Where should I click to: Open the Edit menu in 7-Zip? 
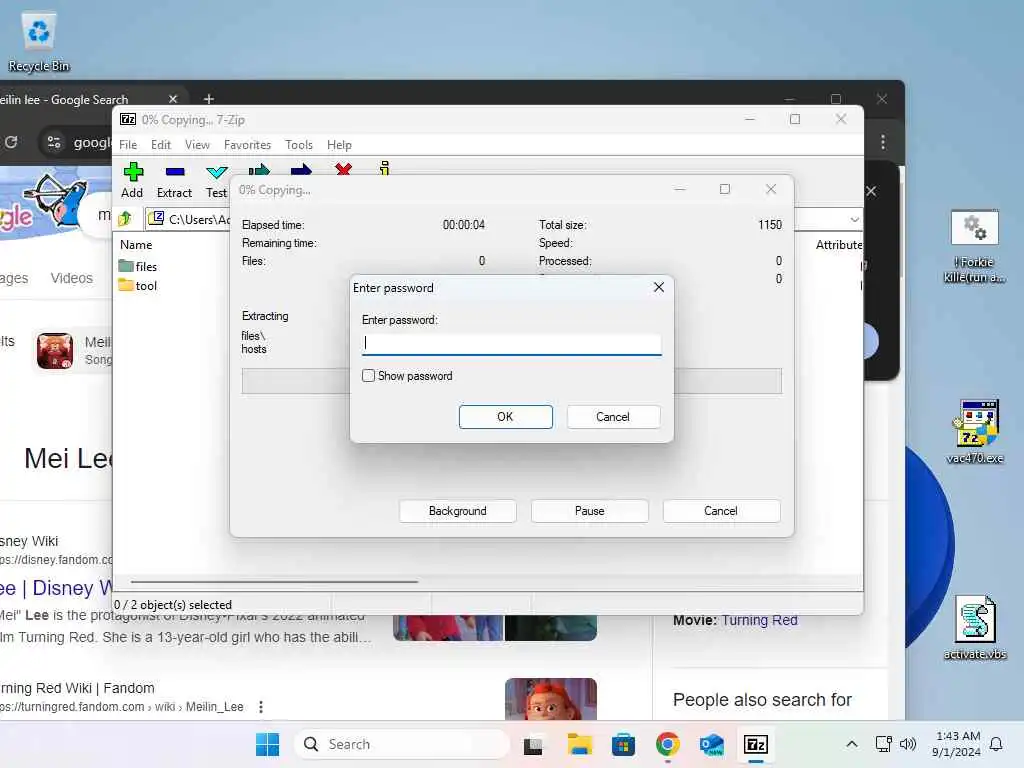click(x=161, y=144)
